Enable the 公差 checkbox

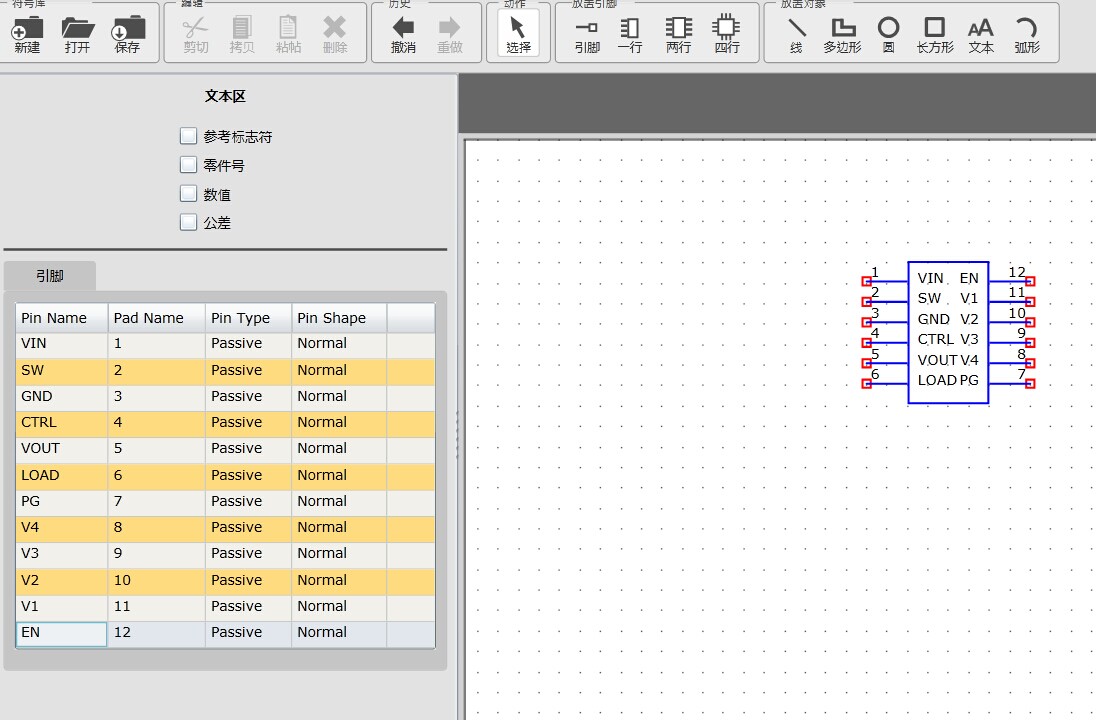click(188, 222)
